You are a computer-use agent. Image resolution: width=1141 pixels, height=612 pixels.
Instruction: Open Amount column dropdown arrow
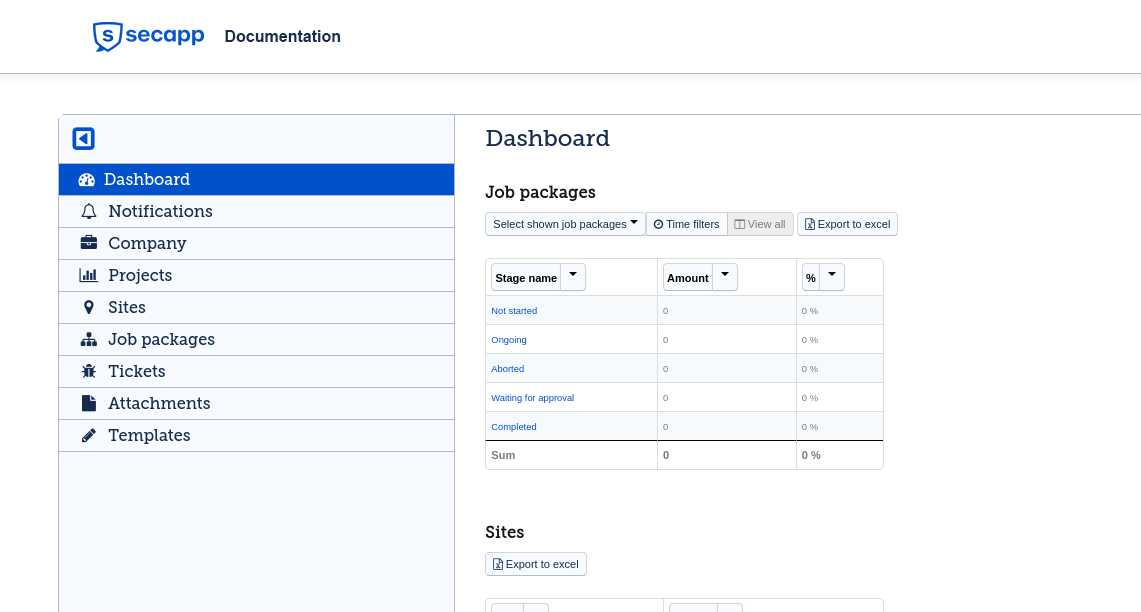725,277
